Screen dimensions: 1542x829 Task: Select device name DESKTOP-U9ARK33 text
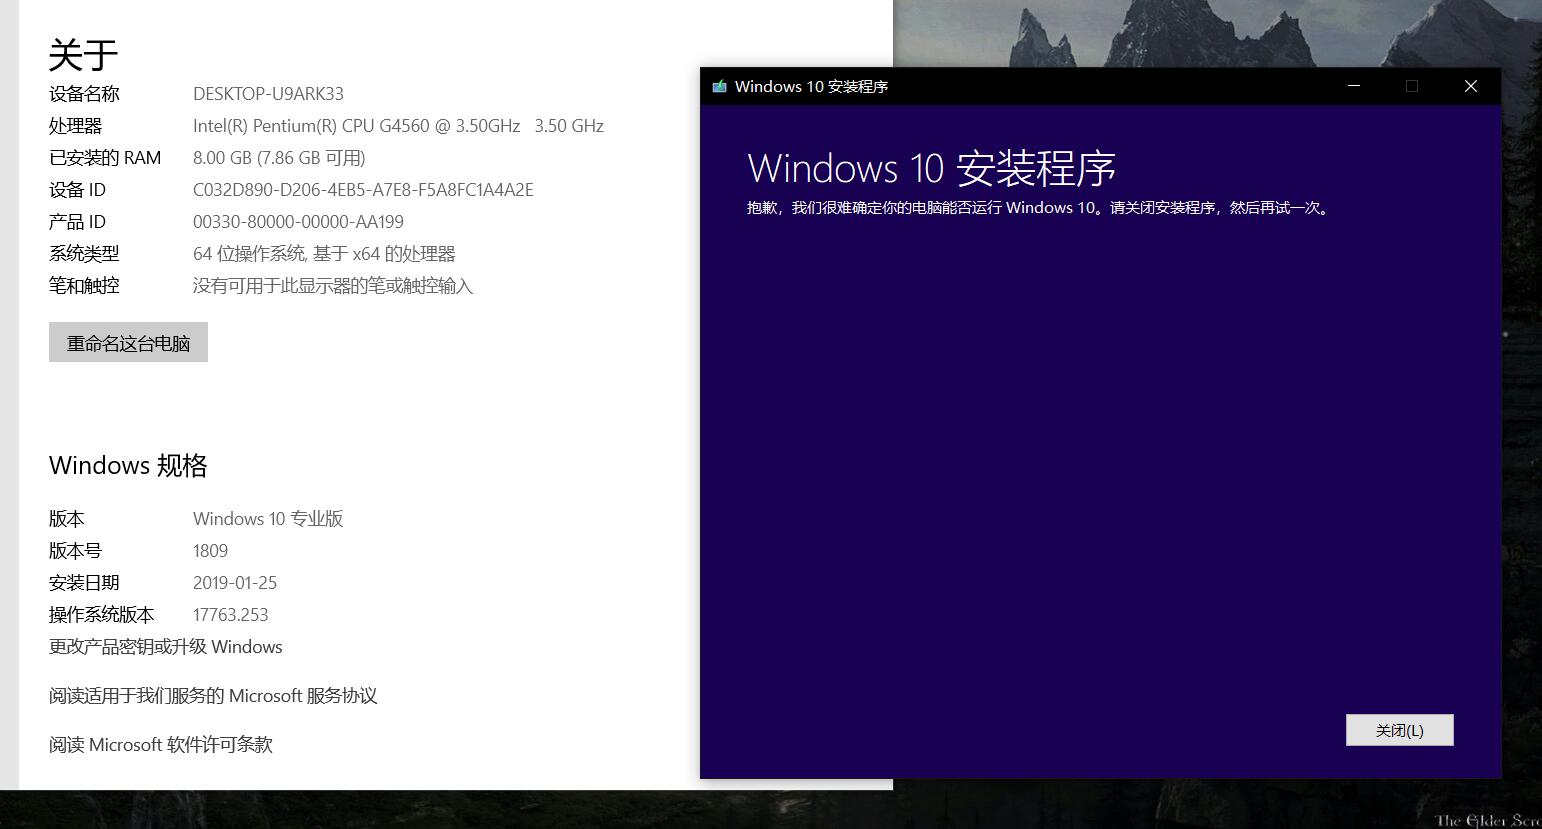[268, 94]
